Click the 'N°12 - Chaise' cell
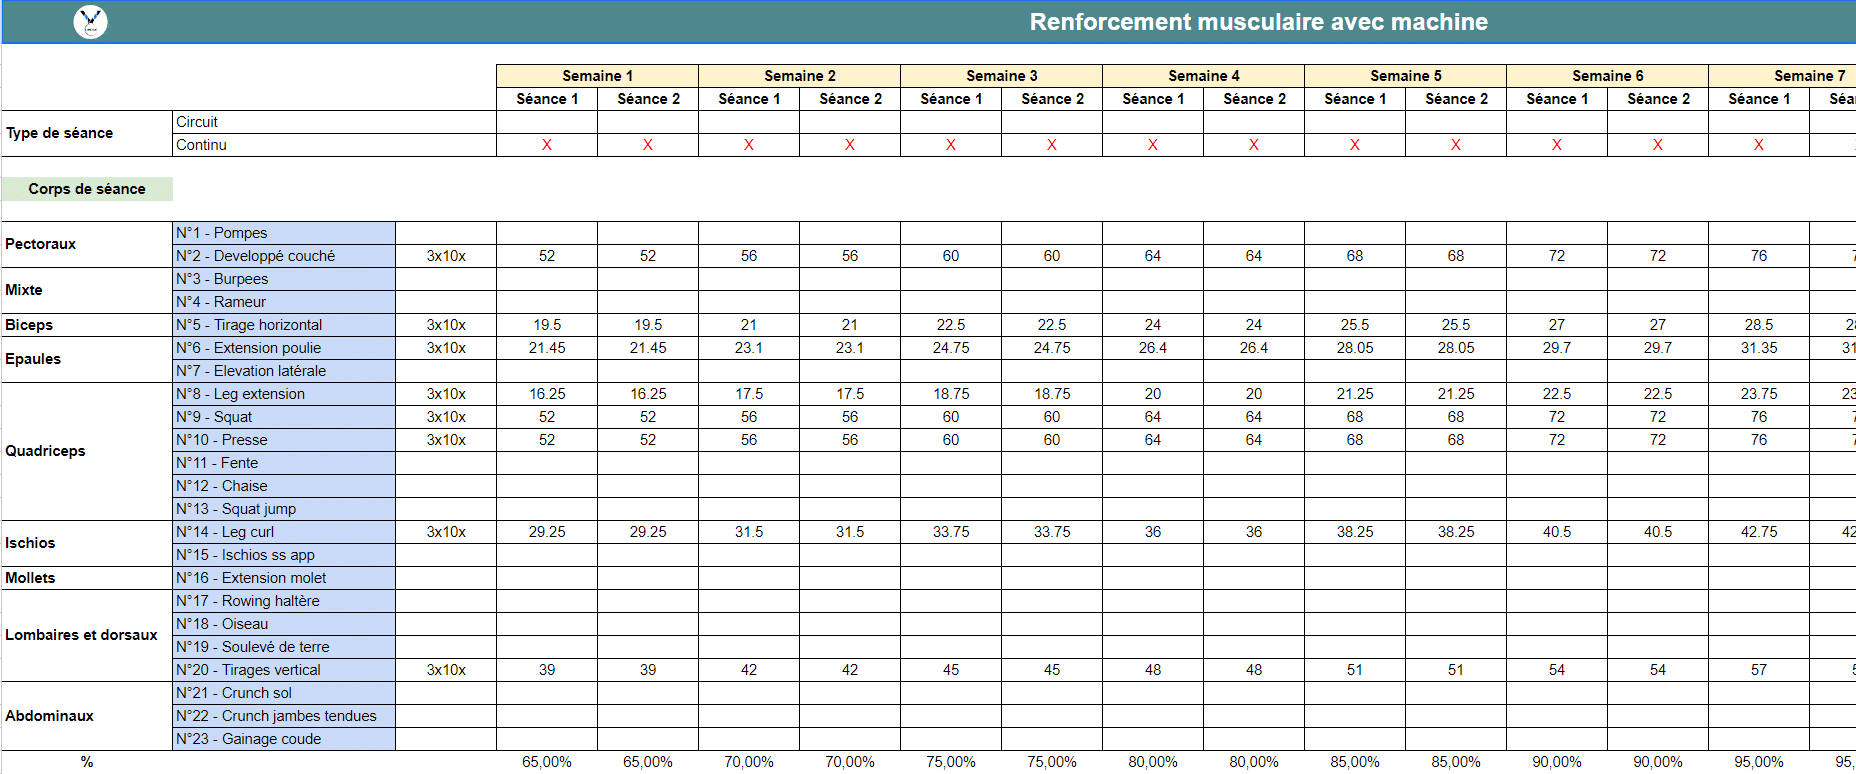 pyautogui.click(x=284, y=486)
